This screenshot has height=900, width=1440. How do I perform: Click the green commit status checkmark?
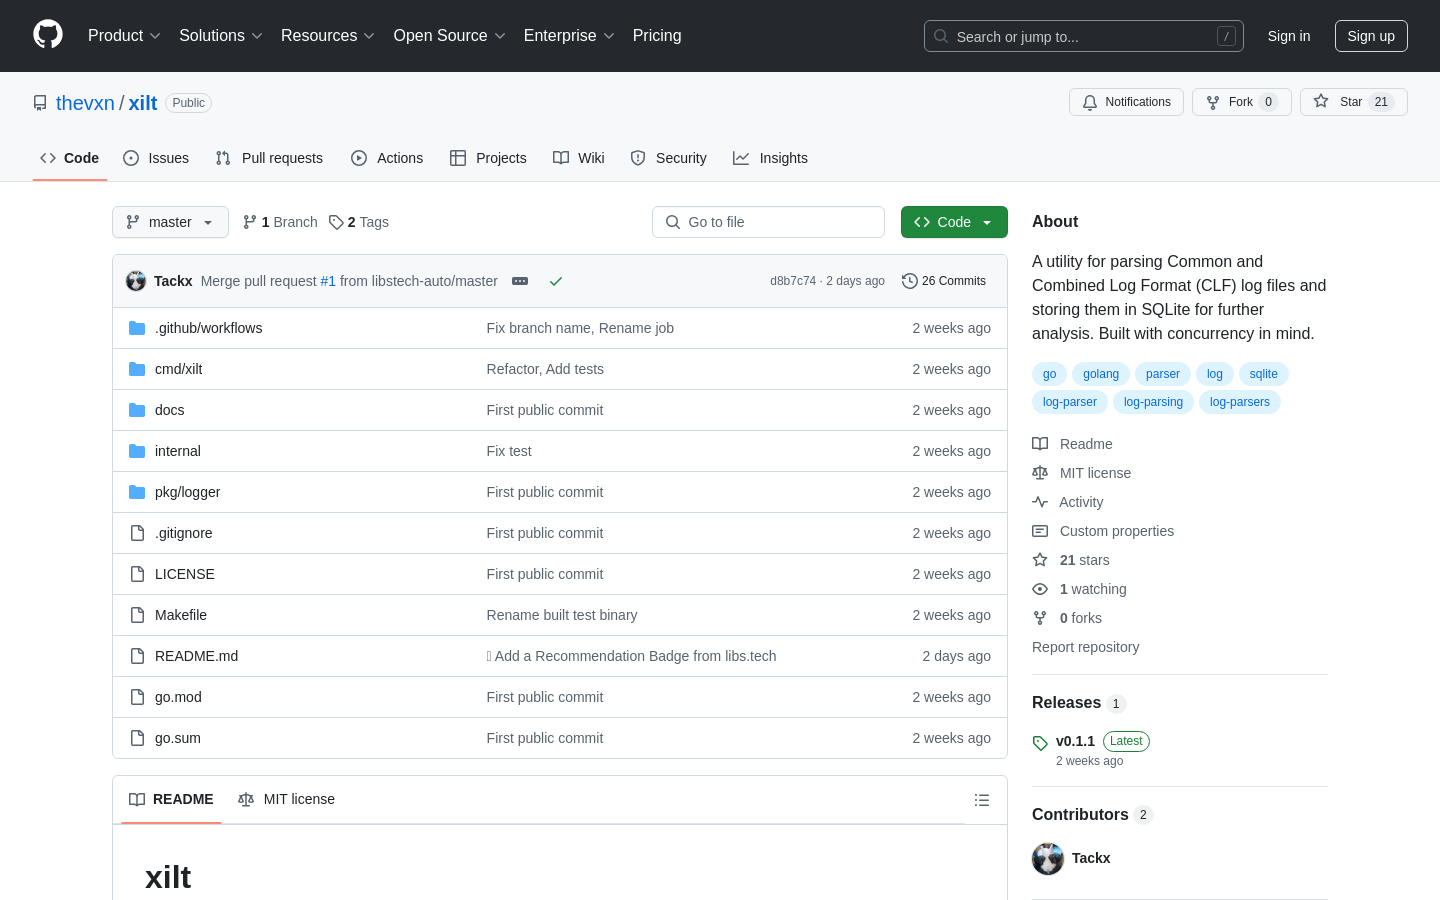[x=556, y=281]
